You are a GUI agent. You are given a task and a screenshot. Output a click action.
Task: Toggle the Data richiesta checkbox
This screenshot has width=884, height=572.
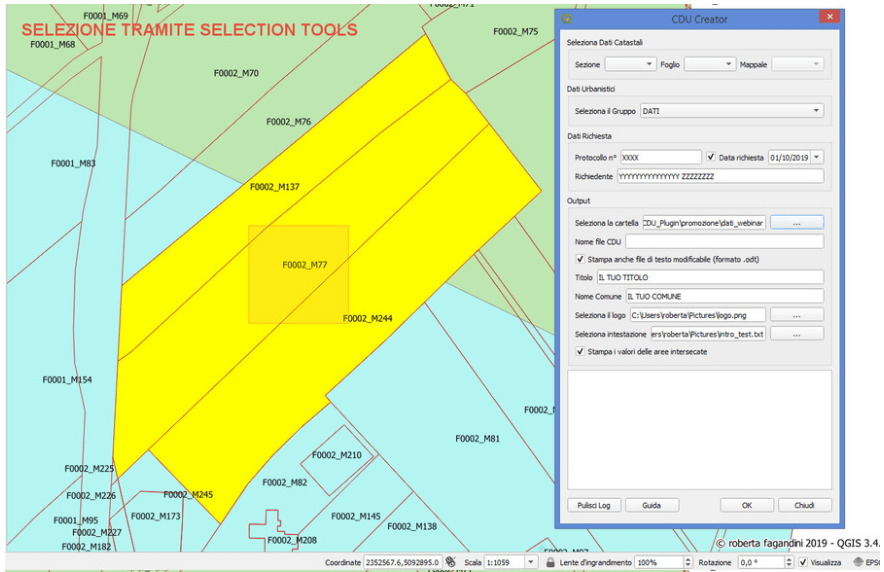[x=711, y=157]
